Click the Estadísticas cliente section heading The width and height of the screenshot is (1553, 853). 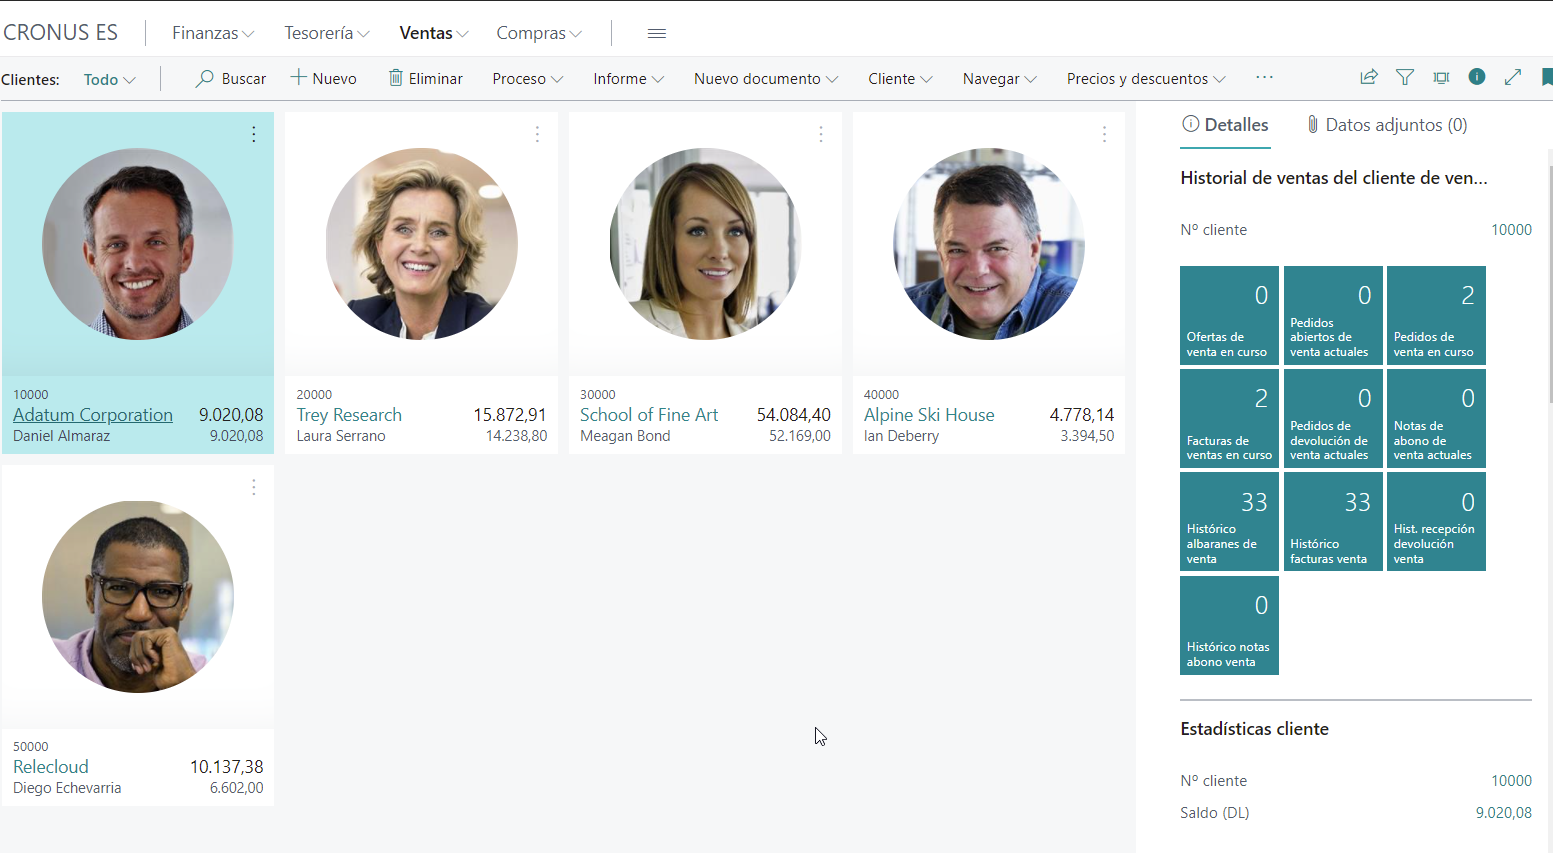(1254, 729)
